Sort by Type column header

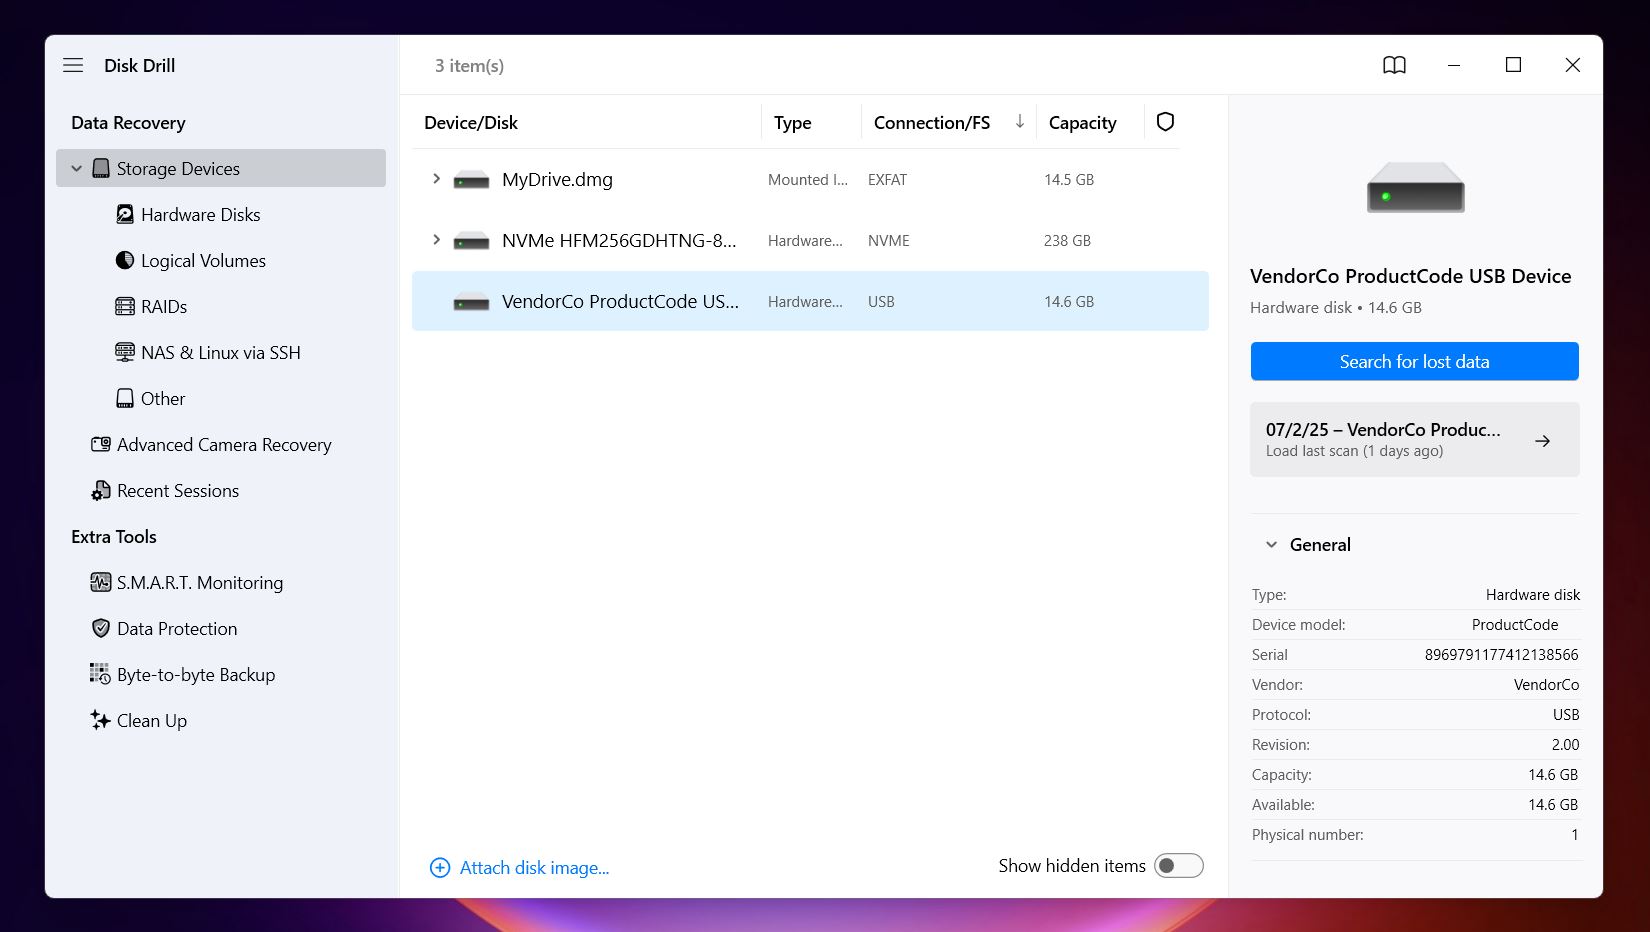[x=792, y=122]
